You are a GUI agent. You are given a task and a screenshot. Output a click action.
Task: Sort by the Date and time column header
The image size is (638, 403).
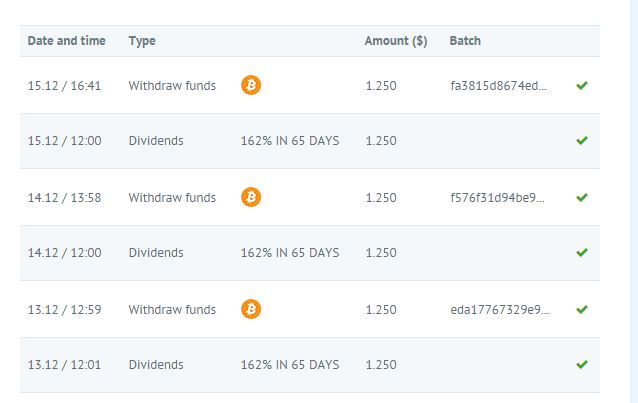point(66,41)
